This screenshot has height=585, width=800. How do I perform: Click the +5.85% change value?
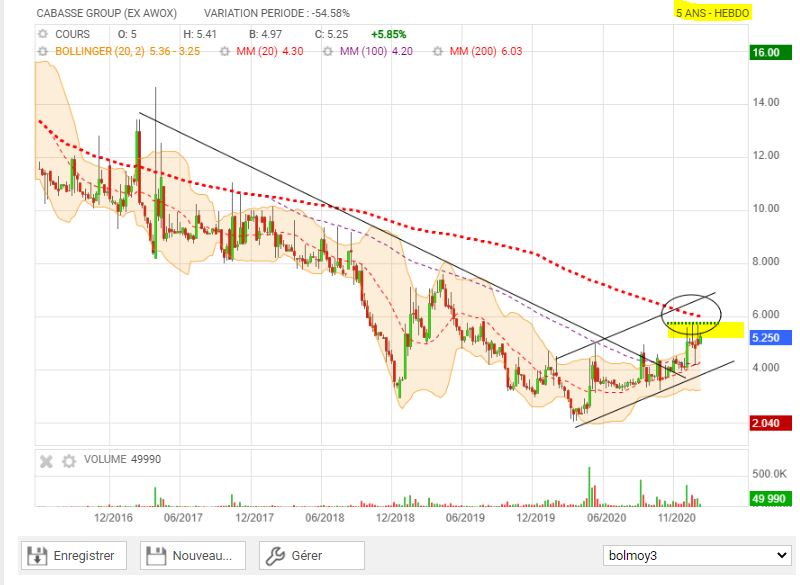tap(389, 34)
